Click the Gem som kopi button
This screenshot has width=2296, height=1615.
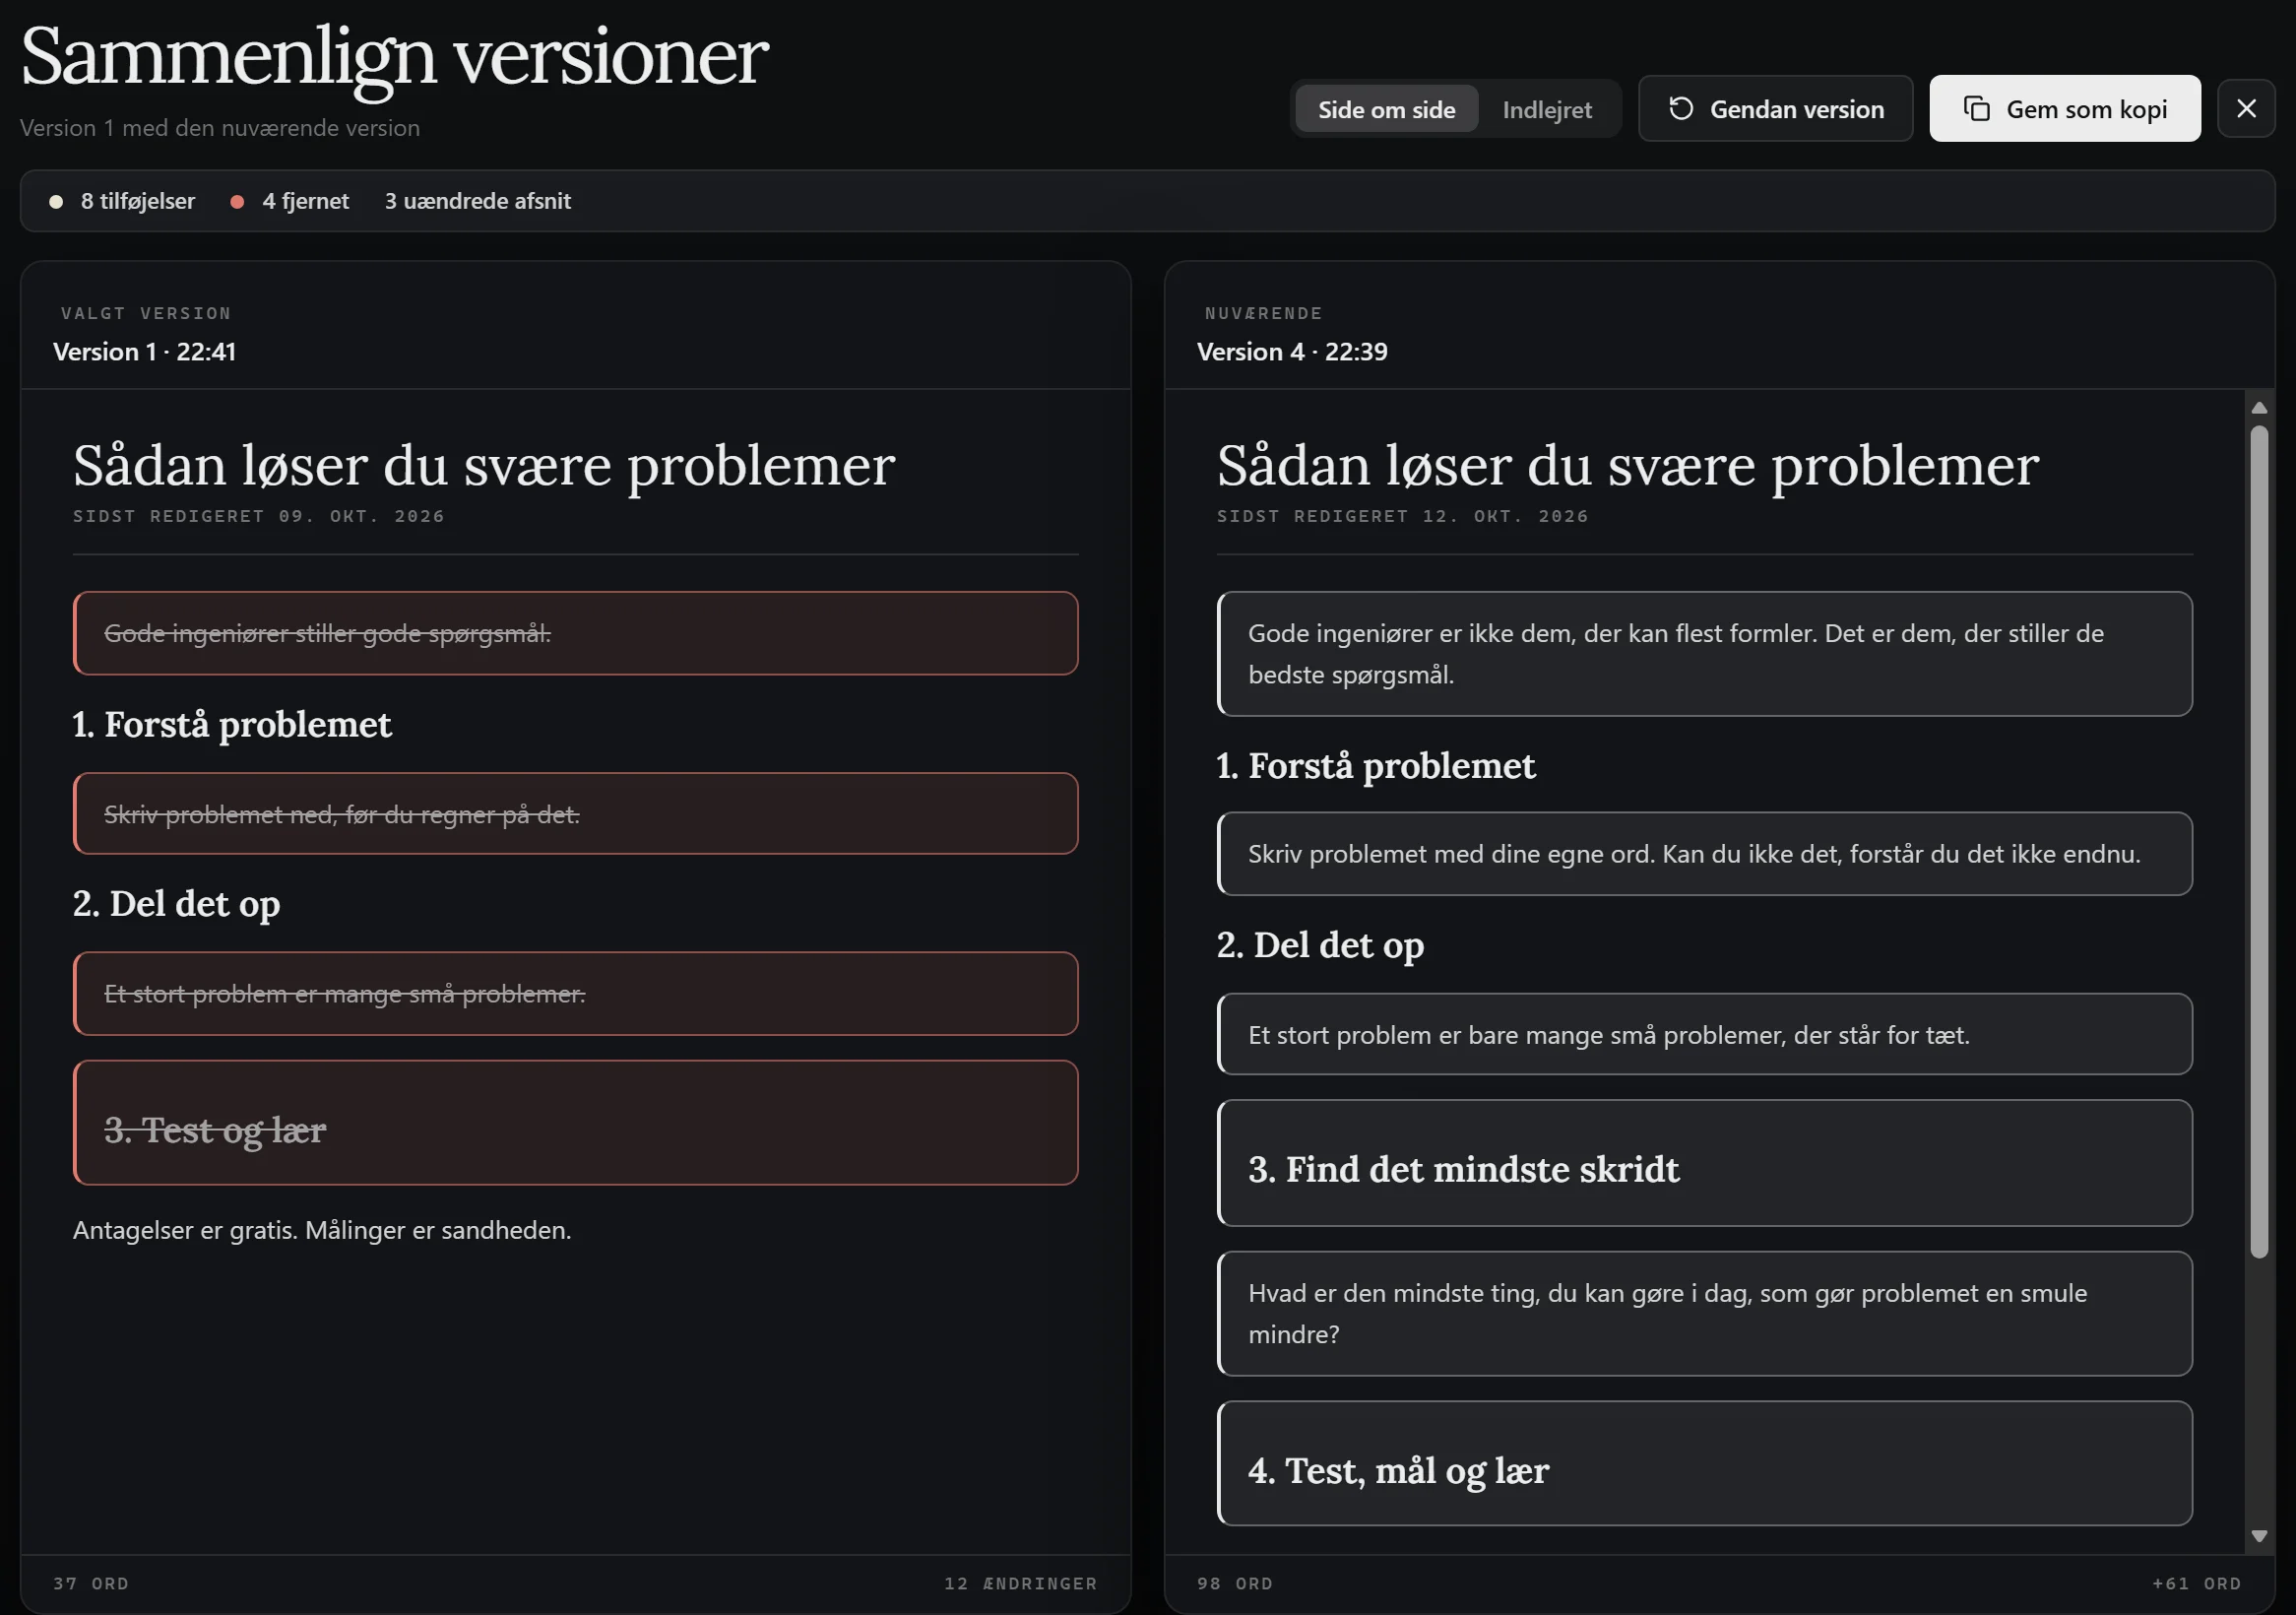[x=2064, y=108]
